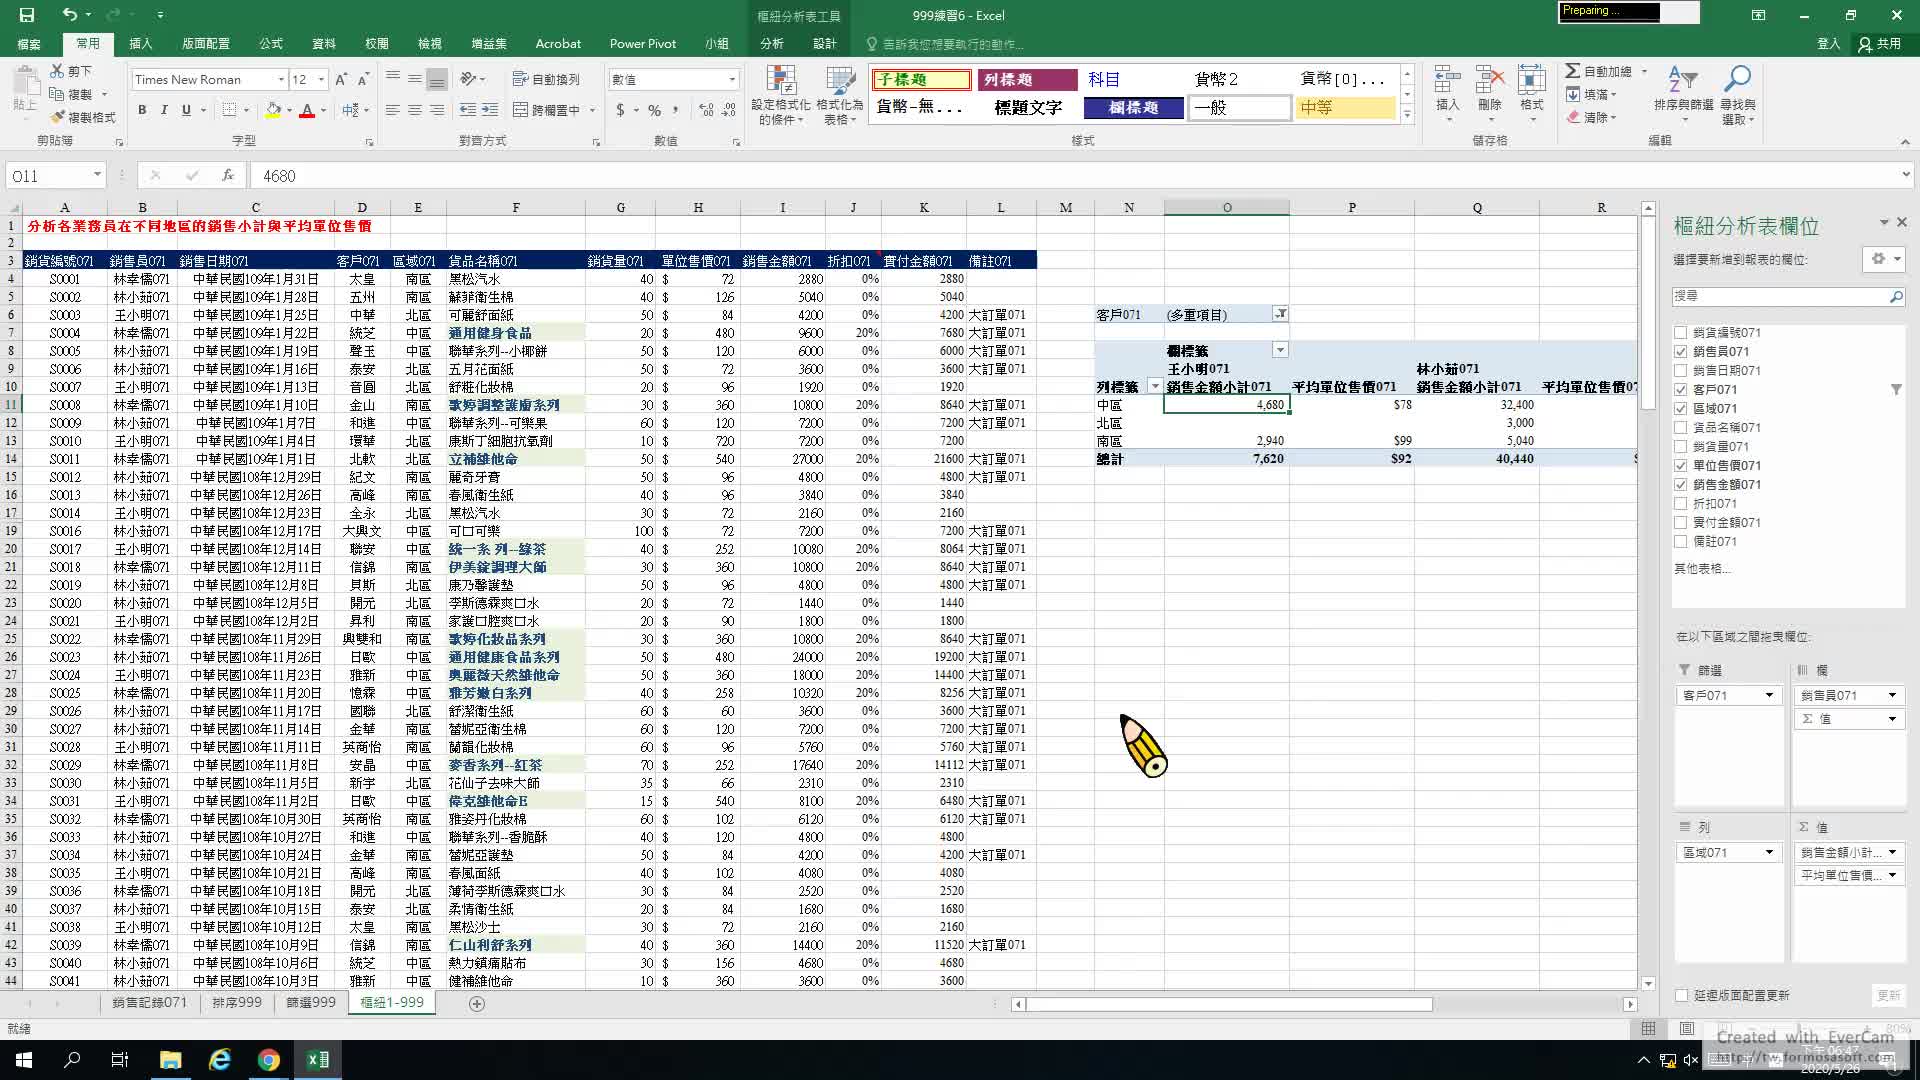Image resolution: width=1920 pixels, height=1080 pixels.
Task: Apply percent style number format
Action: coord(654,110)
